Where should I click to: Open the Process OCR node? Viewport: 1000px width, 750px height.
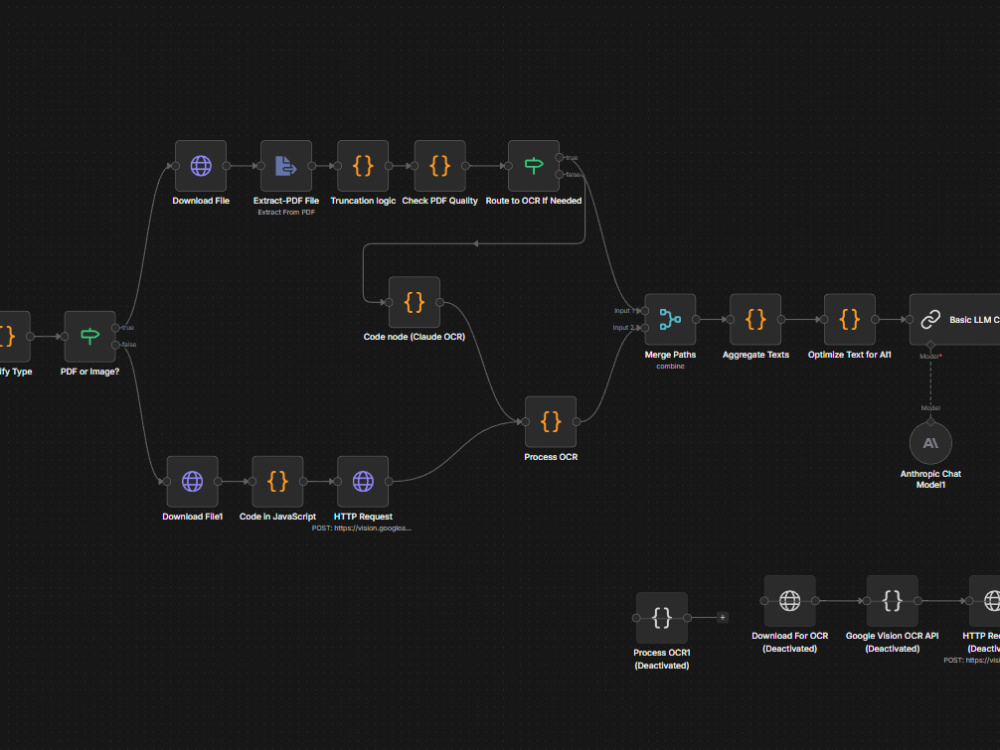(550, 422)
